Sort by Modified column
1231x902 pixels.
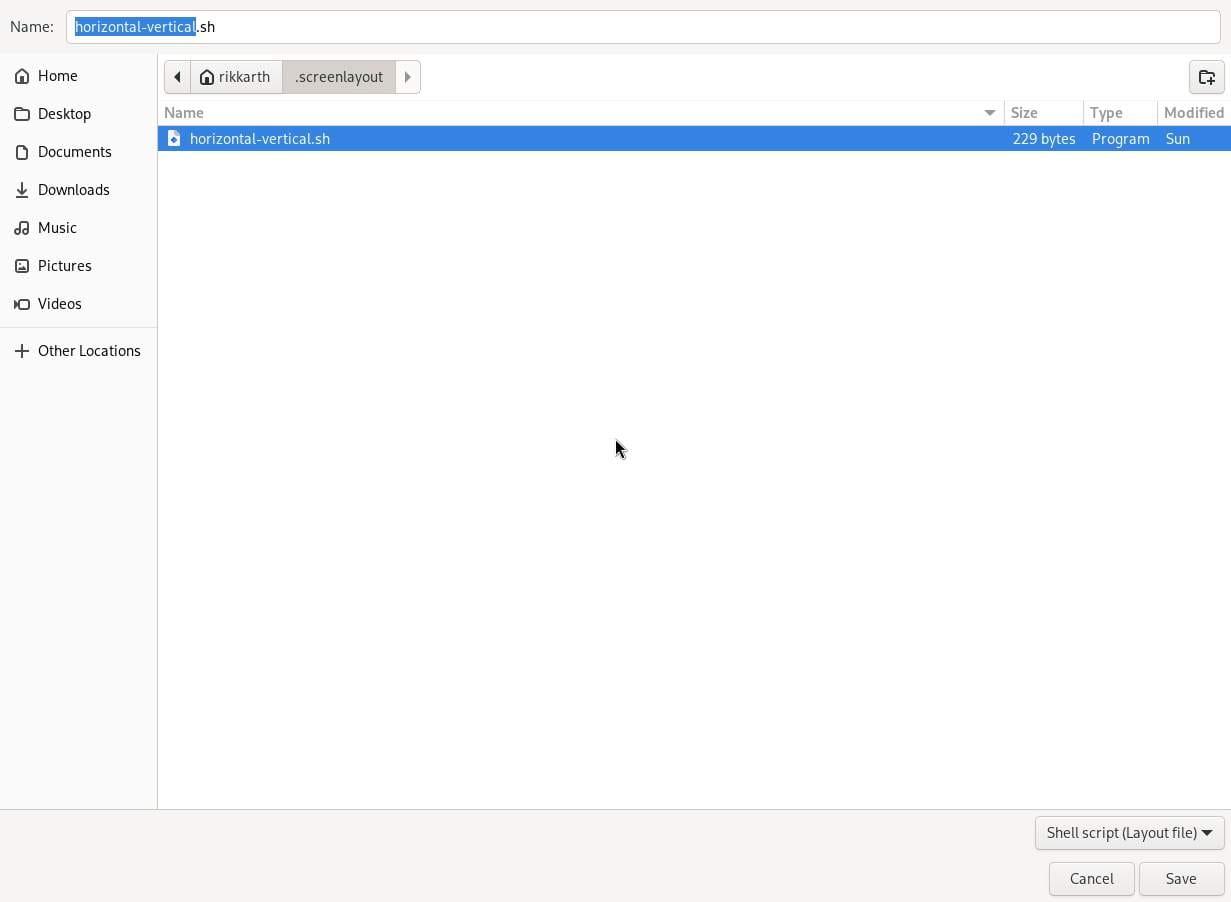(x=1194, y=113)
